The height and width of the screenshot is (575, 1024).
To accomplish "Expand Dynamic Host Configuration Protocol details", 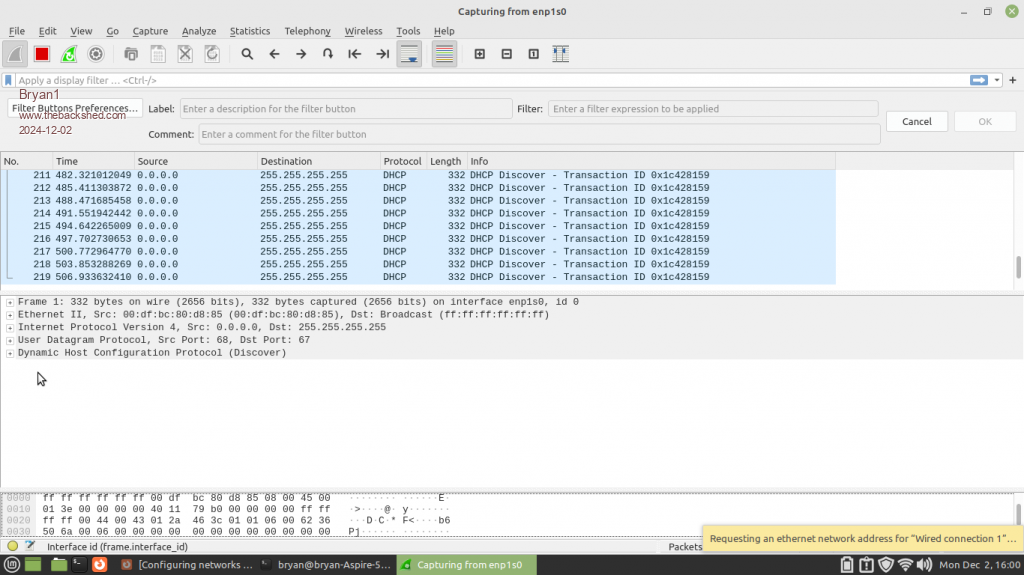I will tap(10, 353).
